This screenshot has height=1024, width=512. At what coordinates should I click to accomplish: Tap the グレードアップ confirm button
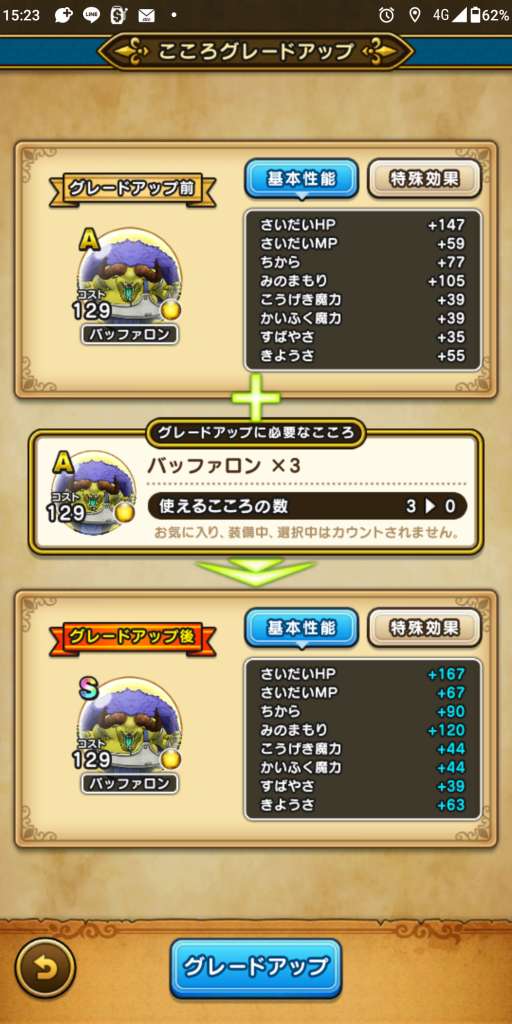pos(255,968)
